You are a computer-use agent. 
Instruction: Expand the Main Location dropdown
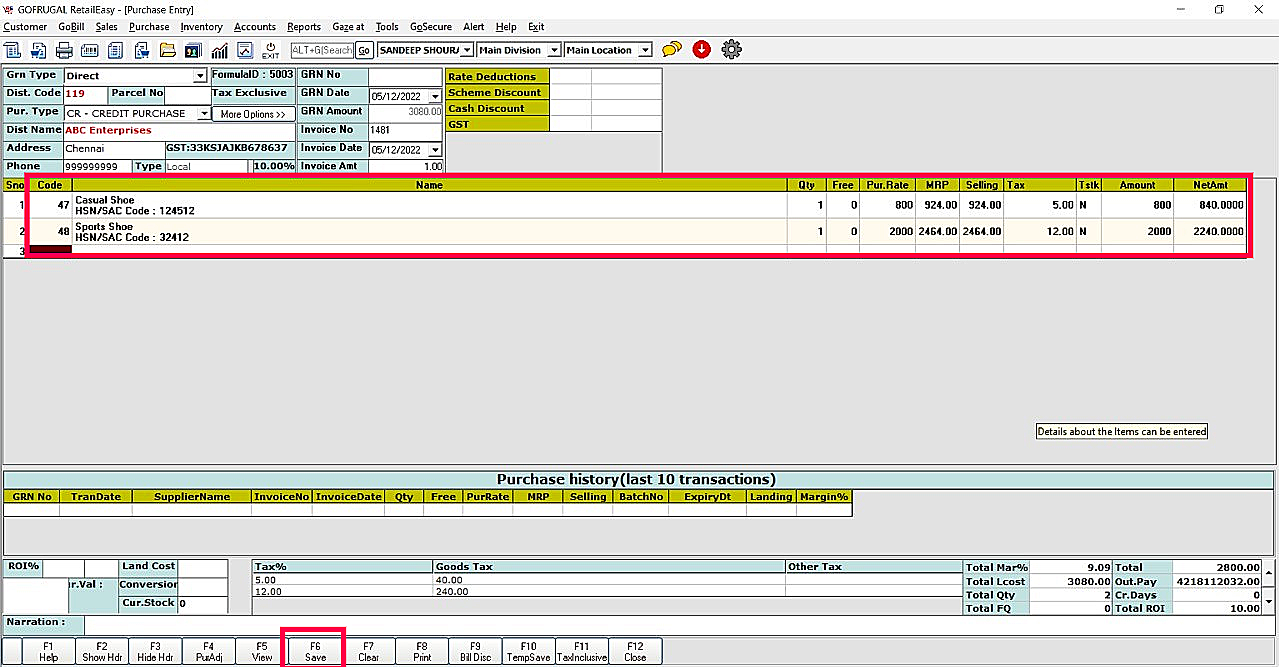(645, 50)
